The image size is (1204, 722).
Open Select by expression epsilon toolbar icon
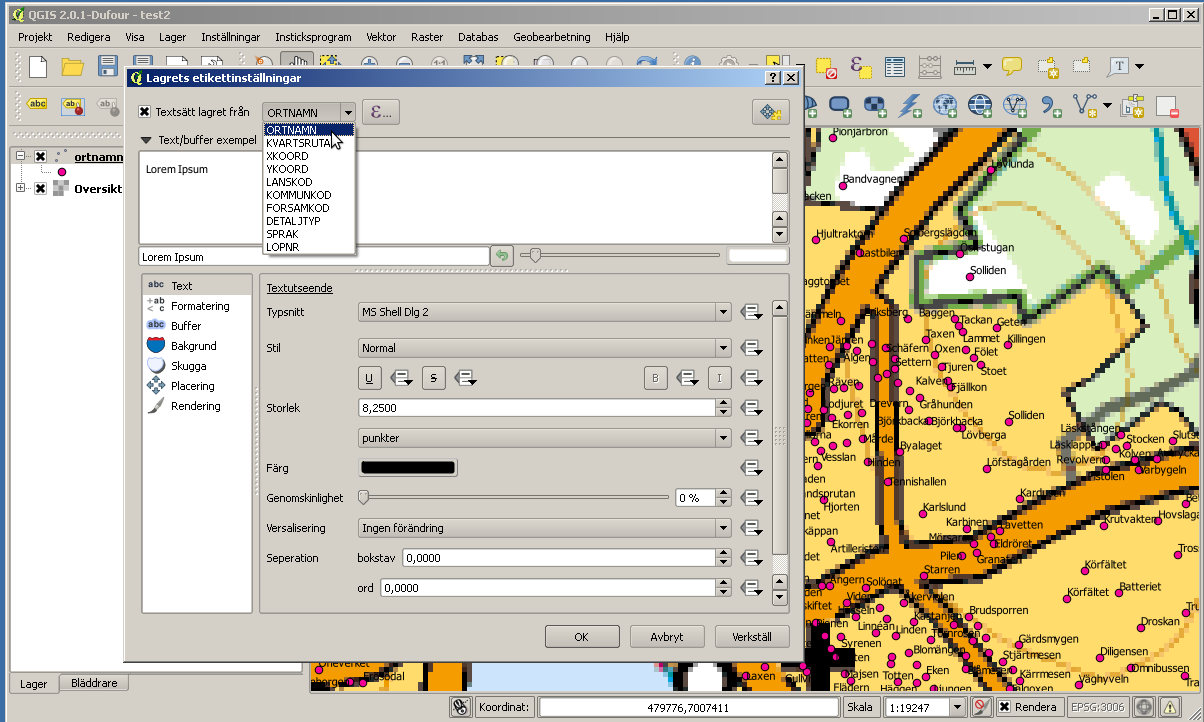click(860, 67)
